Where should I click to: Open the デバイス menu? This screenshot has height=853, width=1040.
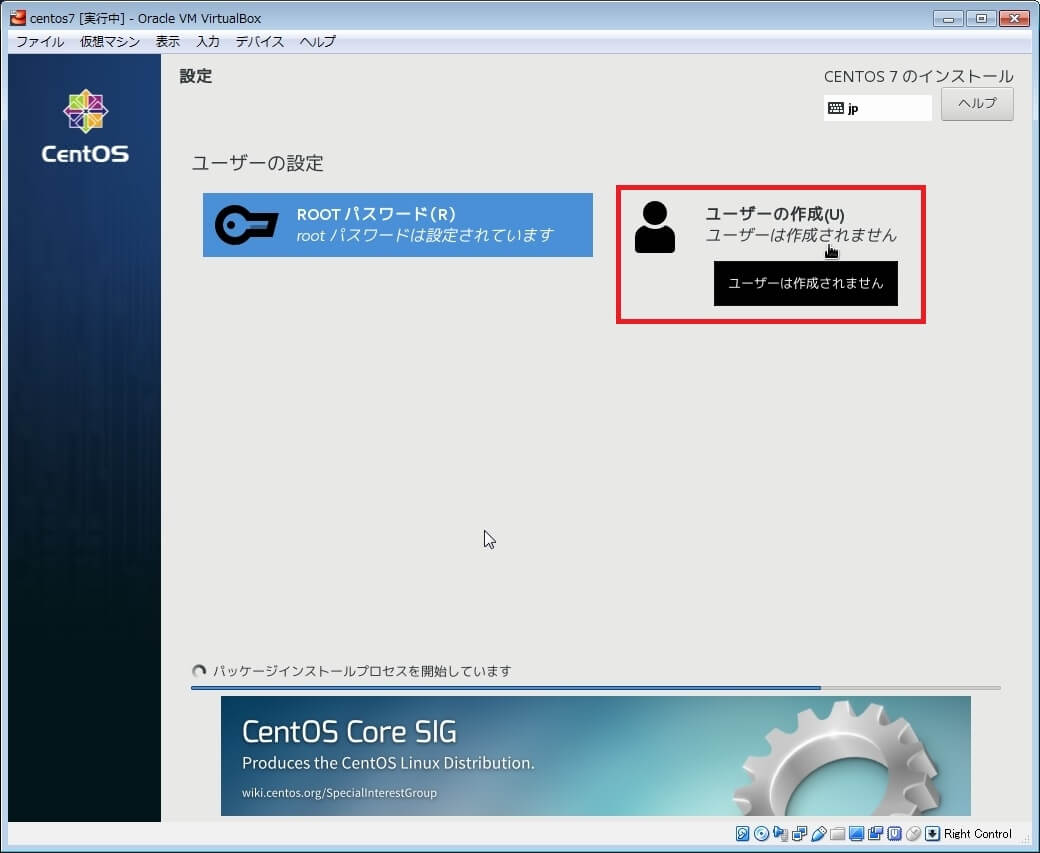pos(260,42)
